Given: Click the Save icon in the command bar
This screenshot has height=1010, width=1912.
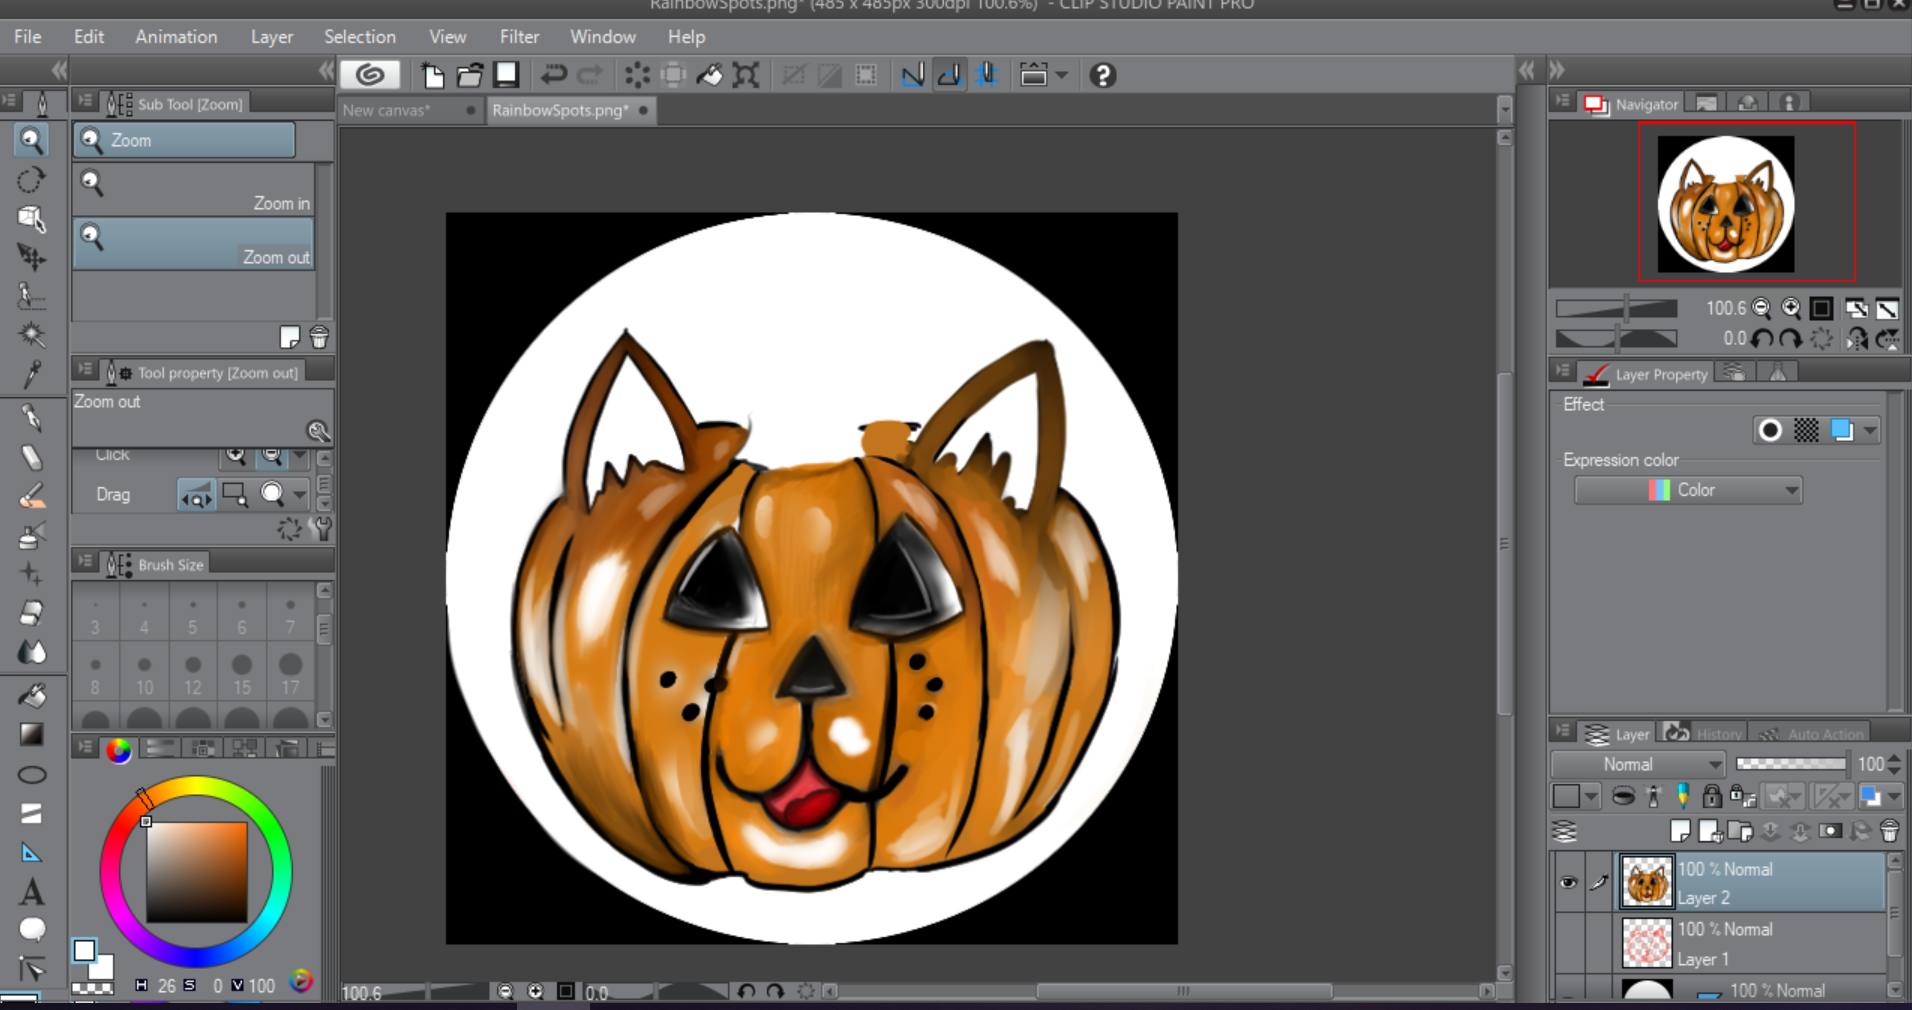Looking at the screenshot, I should pyautogui.click(x=507, y=75).
